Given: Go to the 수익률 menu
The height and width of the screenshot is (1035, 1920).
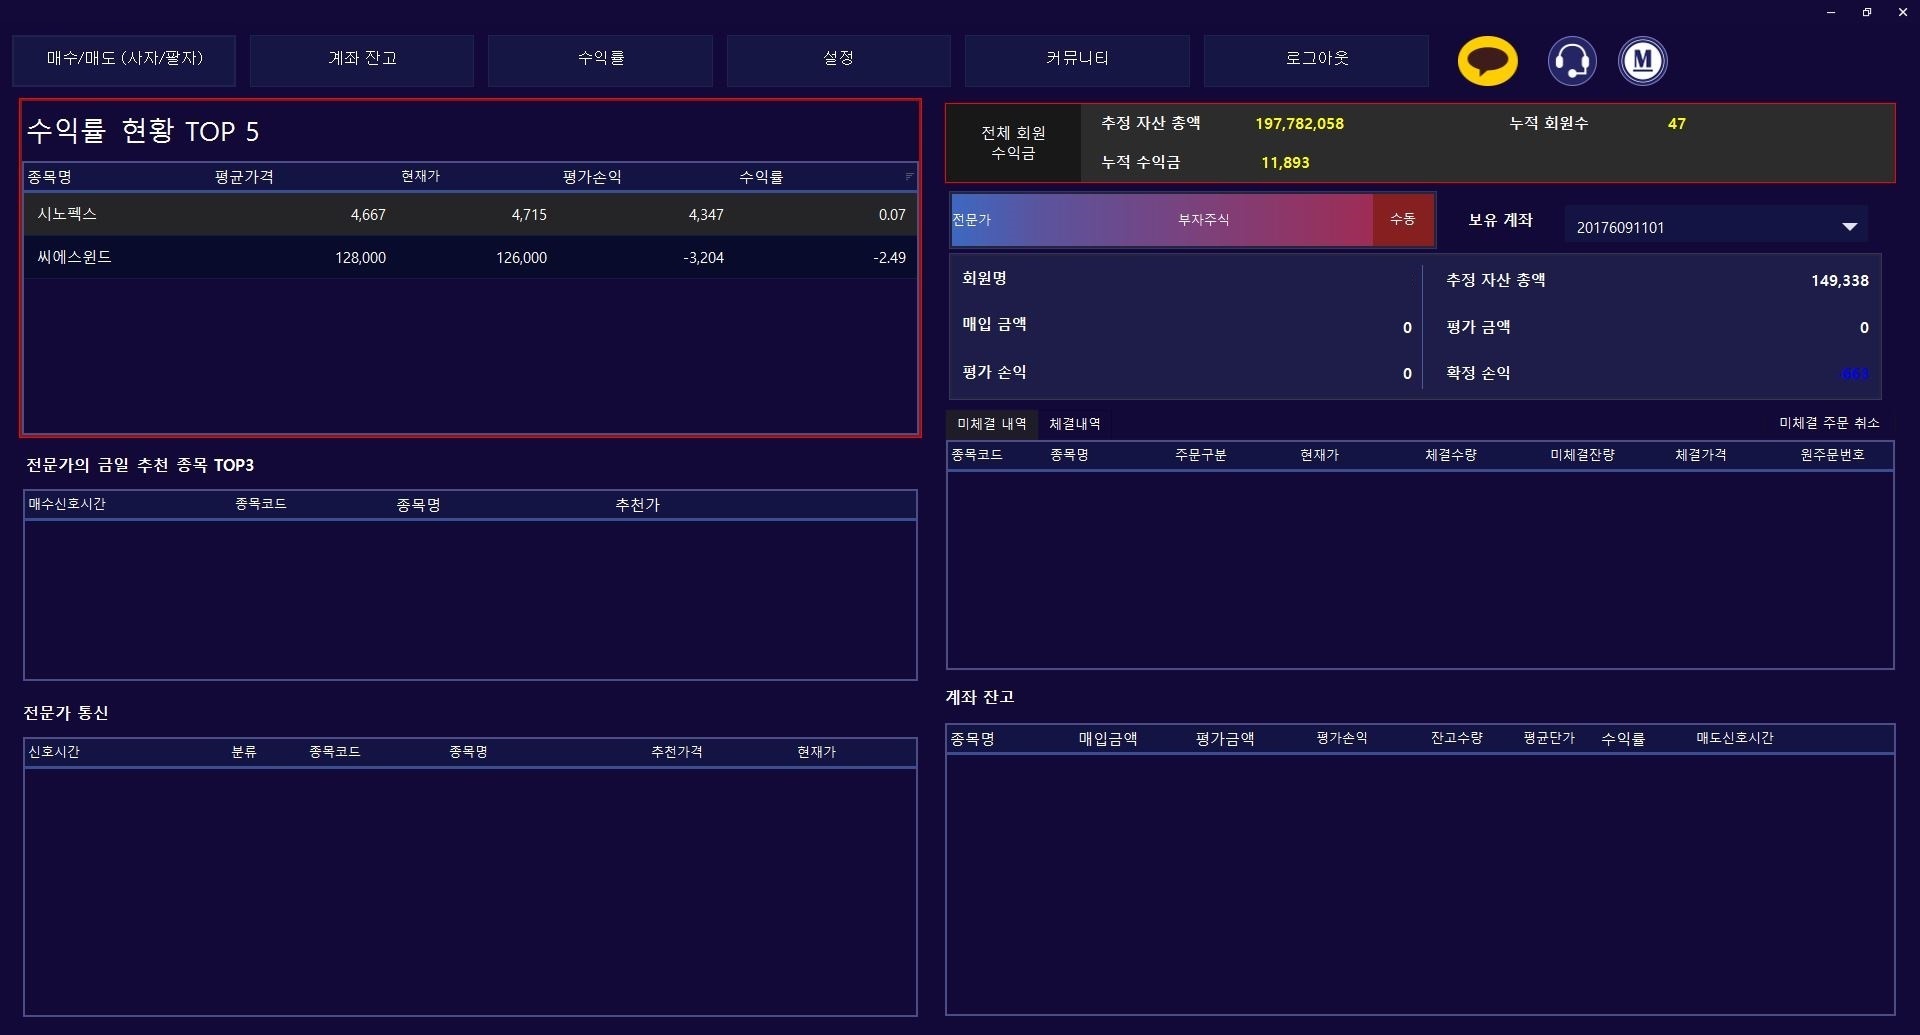Looking at the screenshot, I should point(600,59).
